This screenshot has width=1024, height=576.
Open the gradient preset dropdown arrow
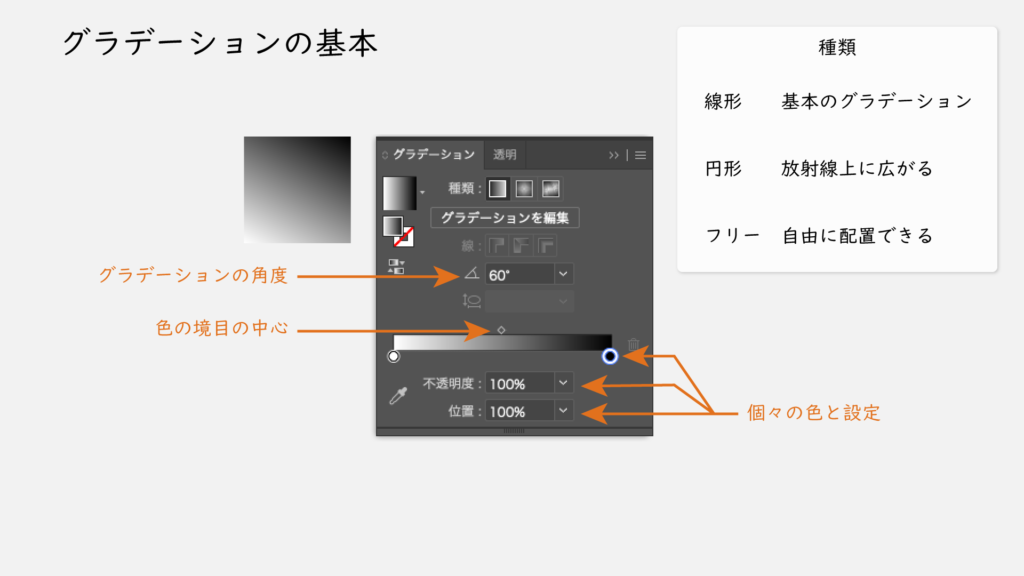(x=422, y=190)
